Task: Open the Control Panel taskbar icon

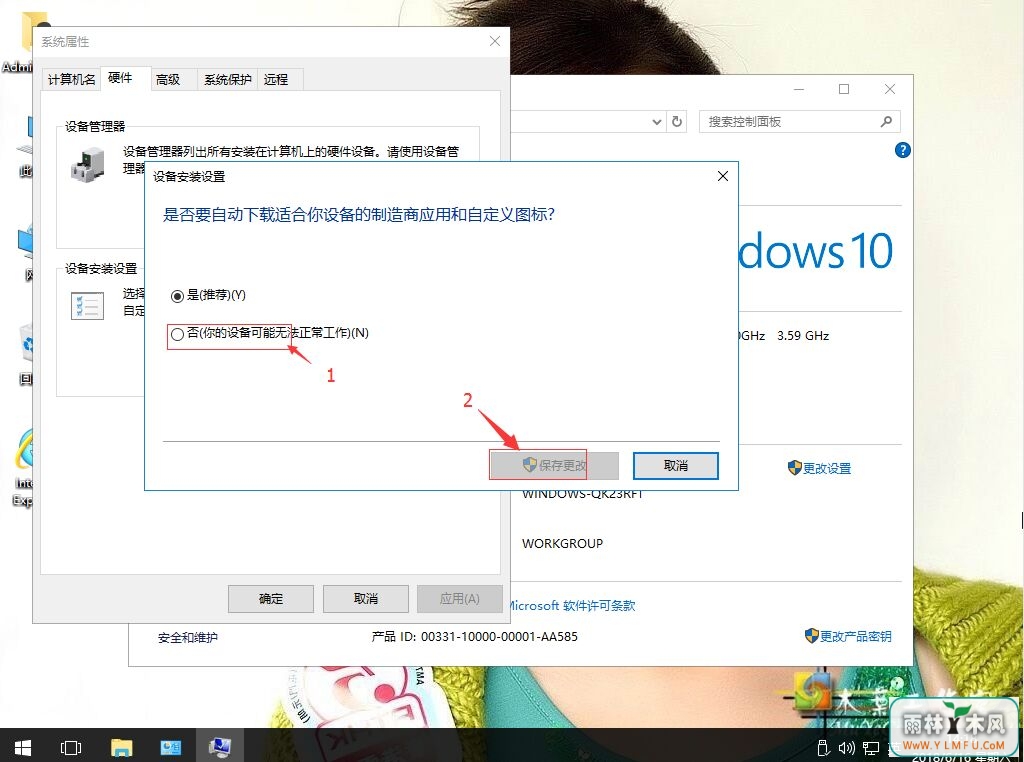Action: click(170, 747)
